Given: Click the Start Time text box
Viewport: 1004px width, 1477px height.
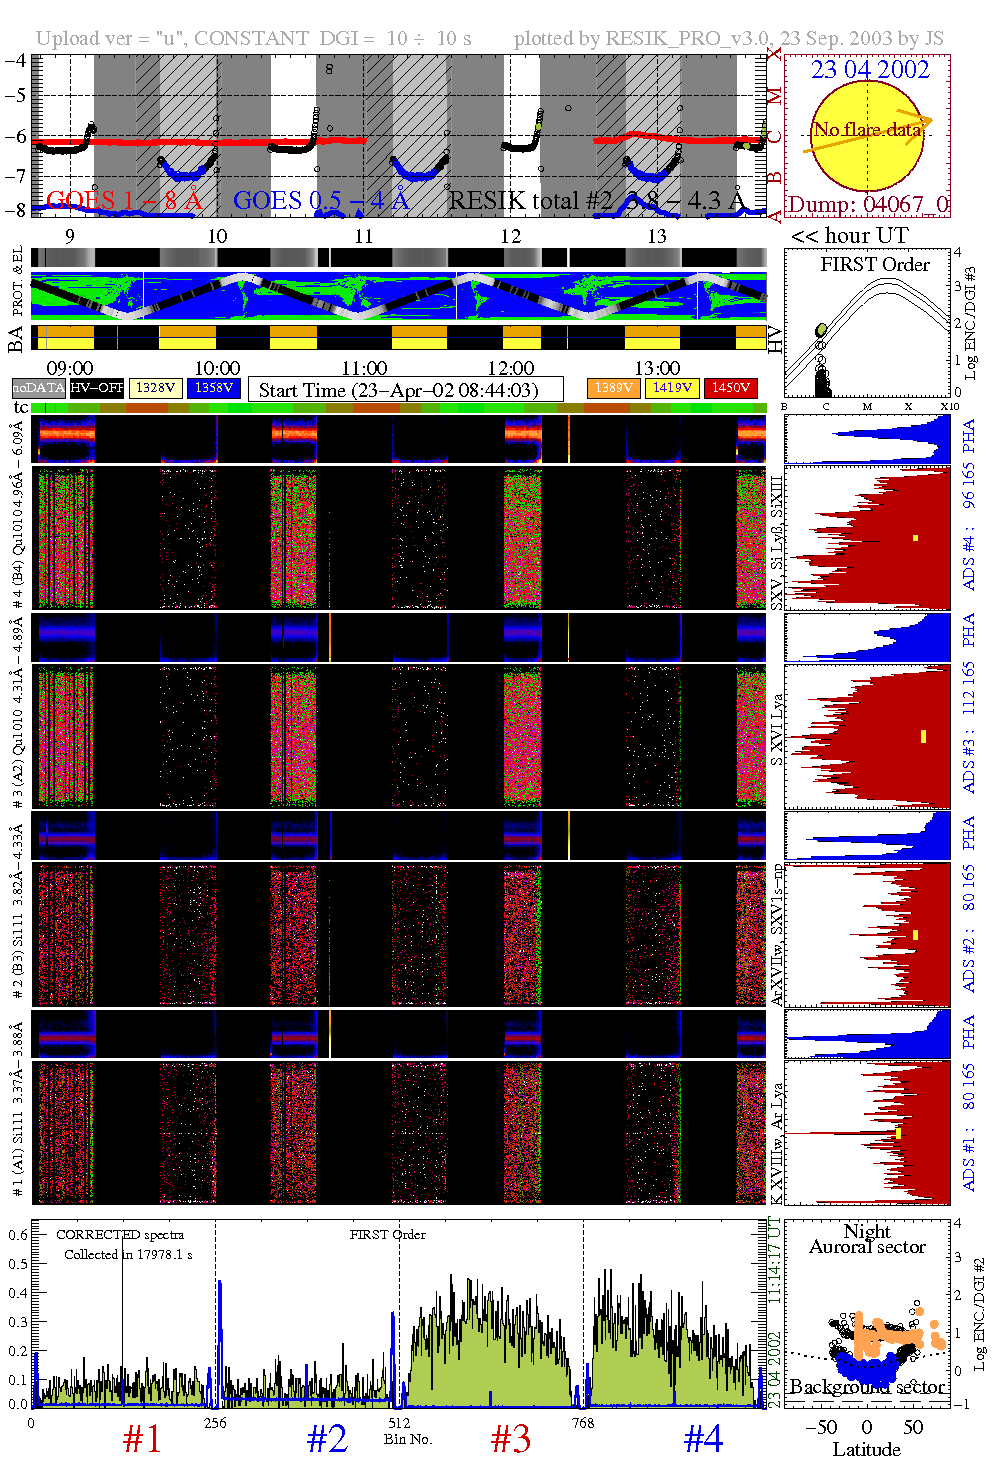Looking at the screenshot, I should pos(405,389).
